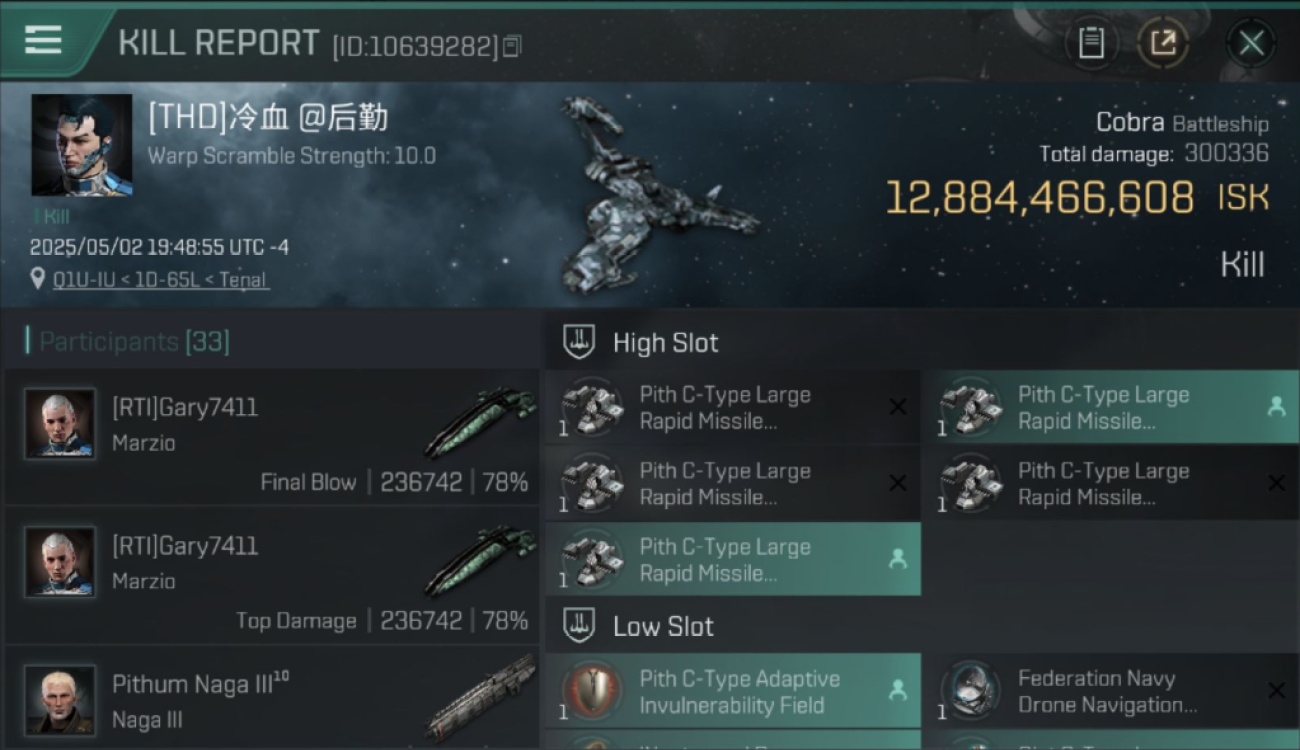The width and height of the screenshot is (1300, 750).
Task: Open the hamburger menu icon
Action: (43, 40)
